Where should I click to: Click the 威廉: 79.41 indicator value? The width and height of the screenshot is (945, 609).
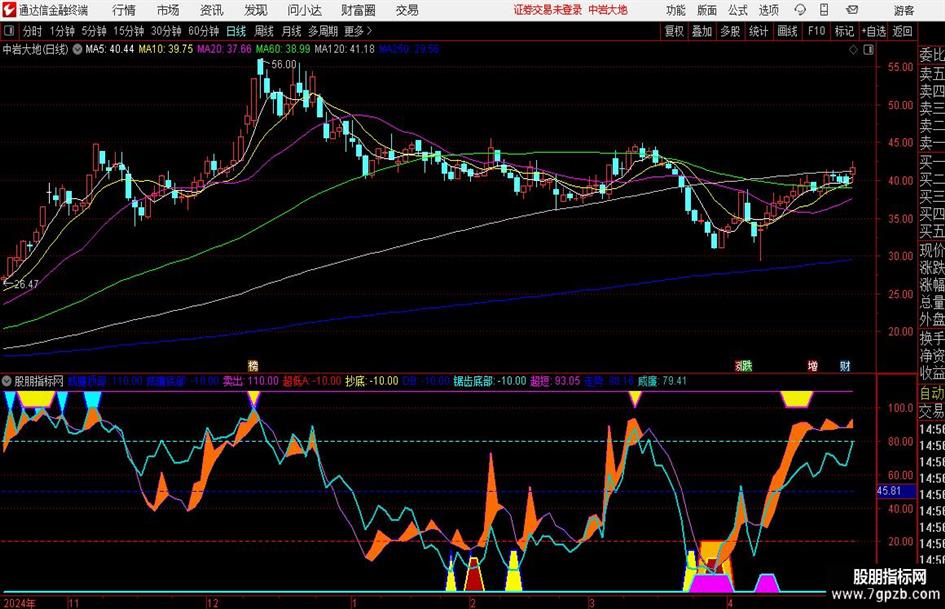[x=662, y=381]
